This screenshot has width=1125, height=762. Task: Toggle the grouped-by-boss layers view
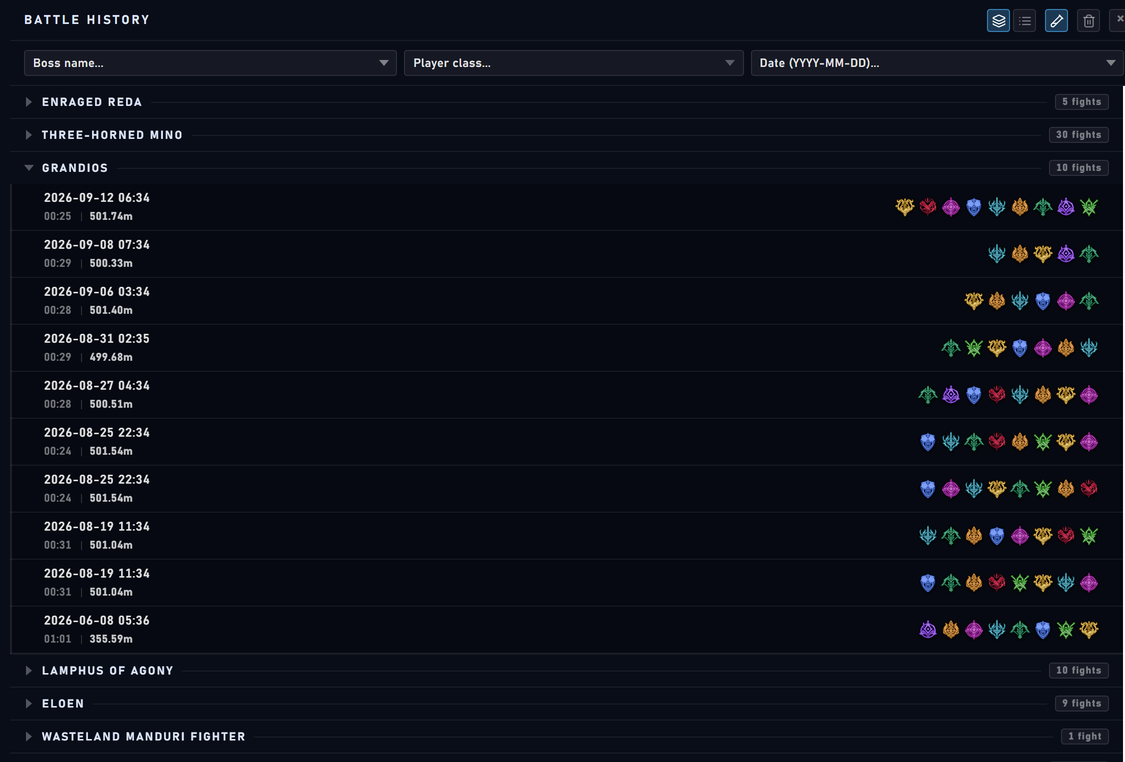(998, 21)
